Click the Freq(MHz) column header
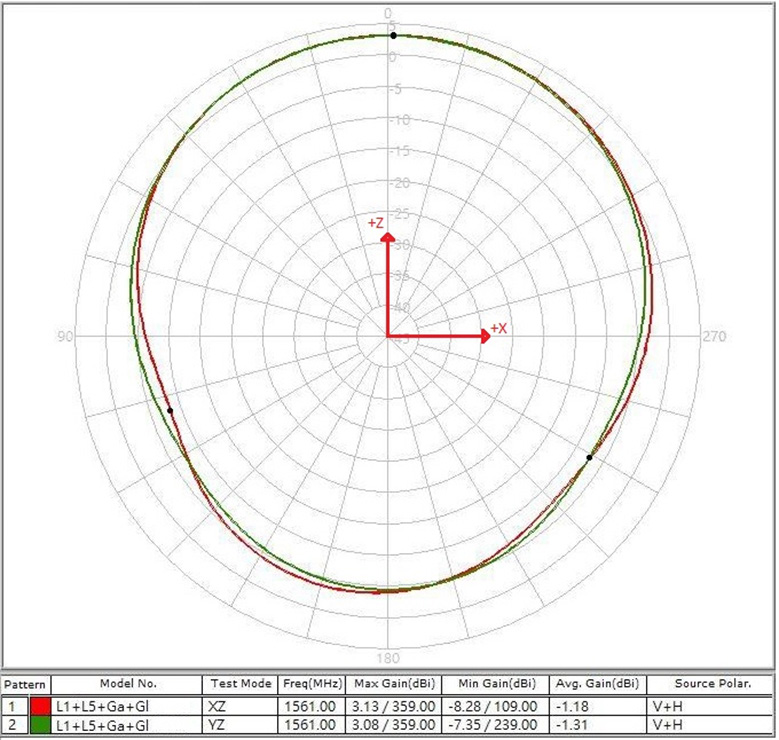779x740 pixels. (310, 685)
